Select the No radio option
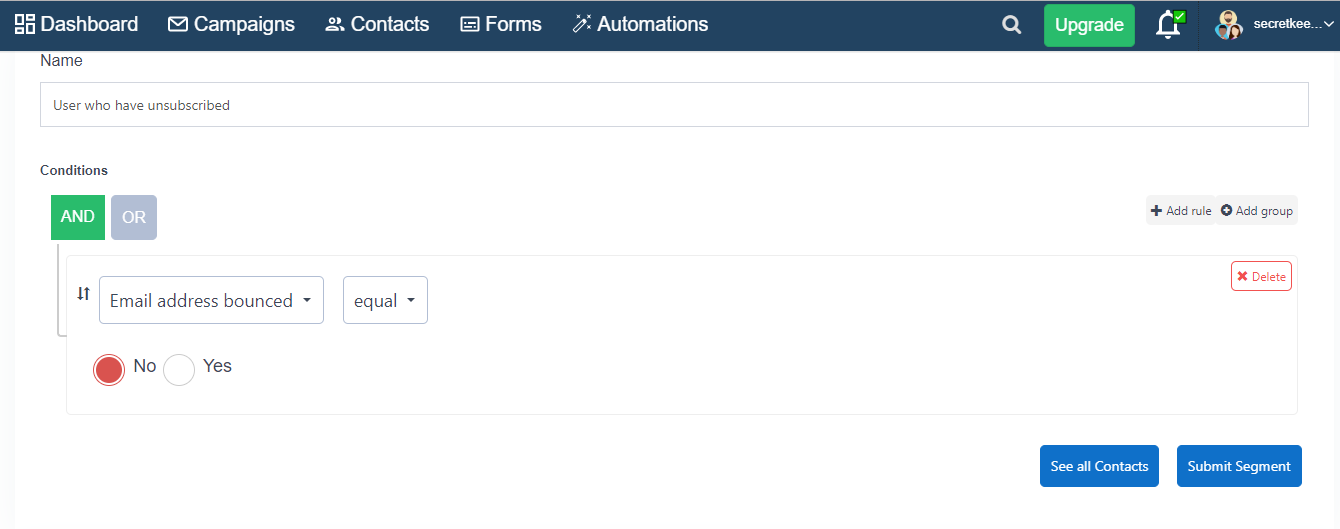Viewport: 1340px width, 529px height. (109, 370)
